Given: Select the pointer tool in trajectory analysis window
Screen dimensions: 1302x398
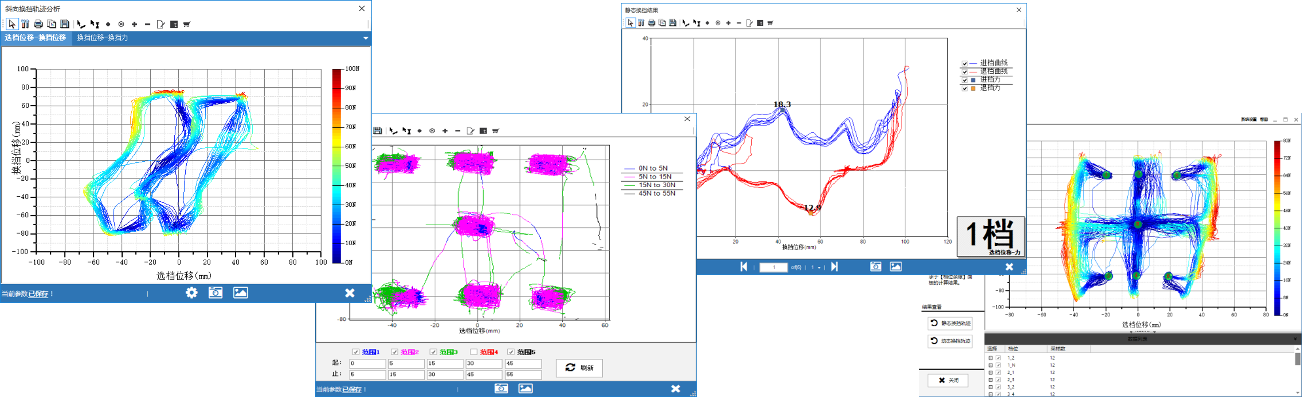Looking at the screenshot, I should (12, 24).
